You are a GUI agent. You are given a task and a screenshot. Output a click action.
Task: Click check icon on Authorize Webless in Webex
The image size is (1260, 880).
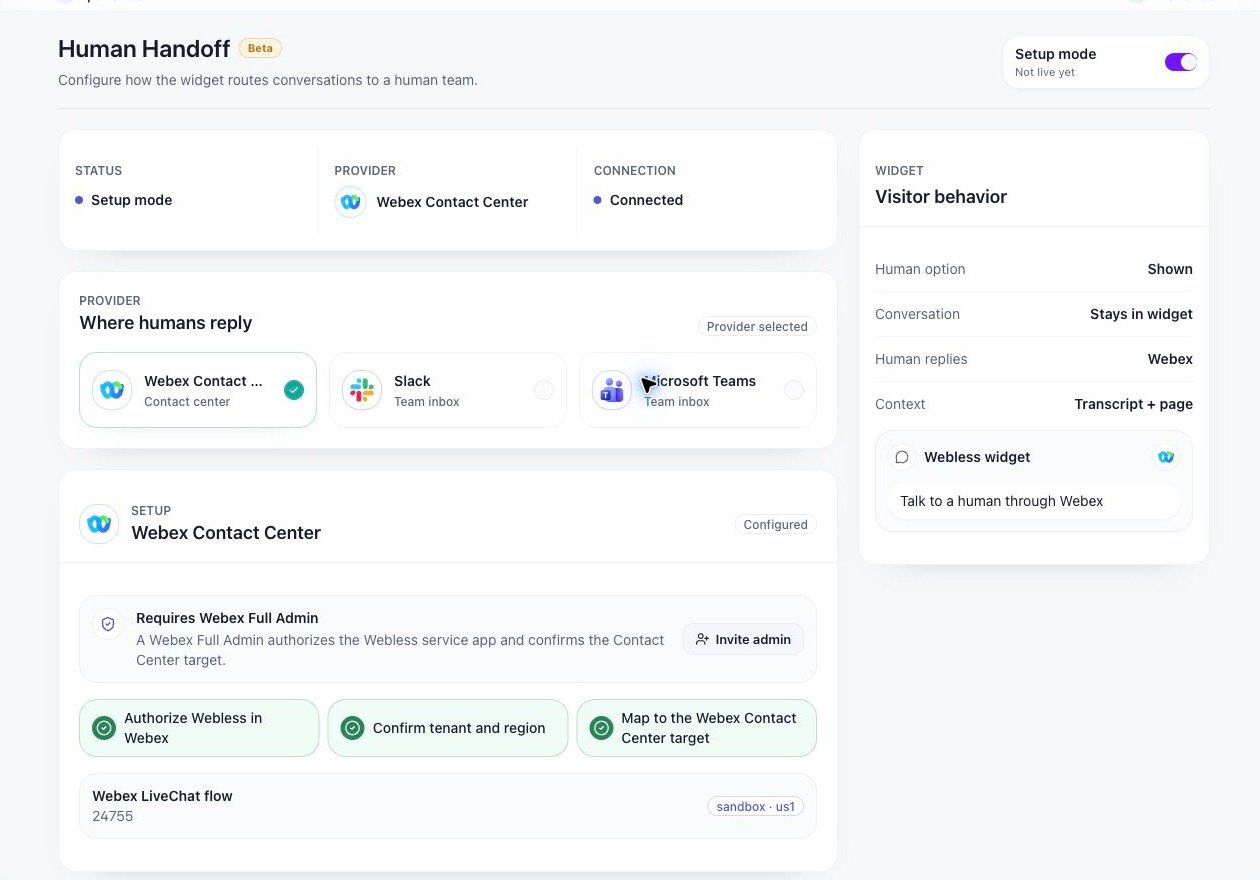click(x=104, y=728)
